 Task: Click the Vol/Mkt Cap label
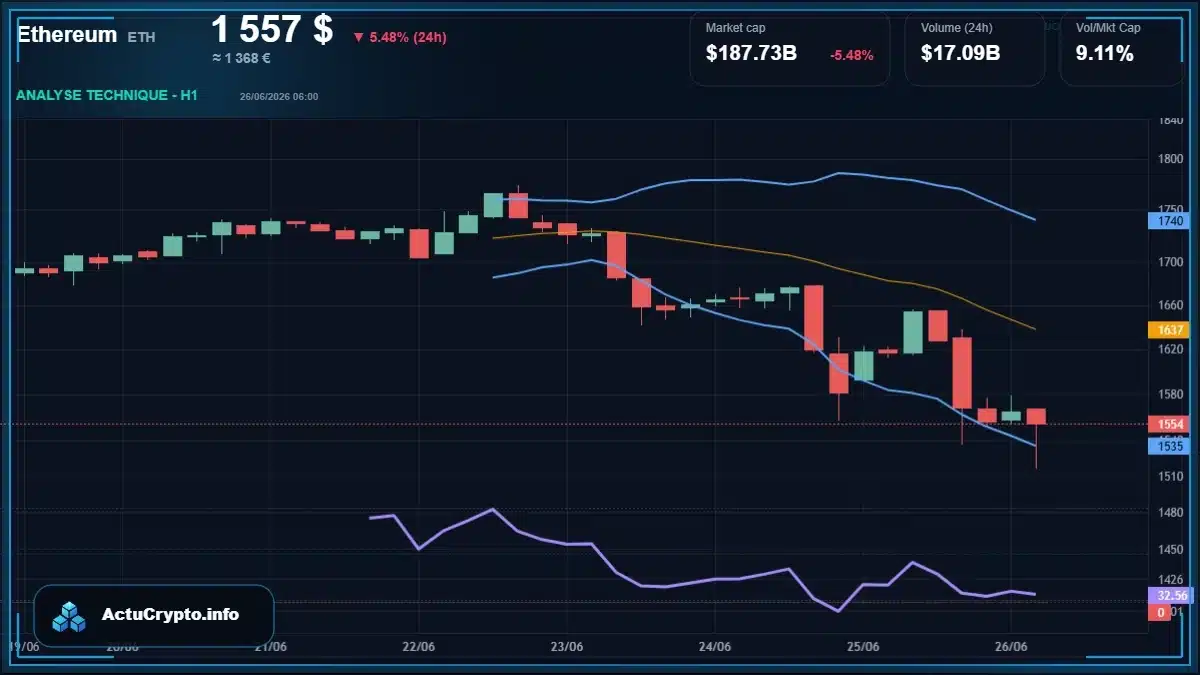1108,28
